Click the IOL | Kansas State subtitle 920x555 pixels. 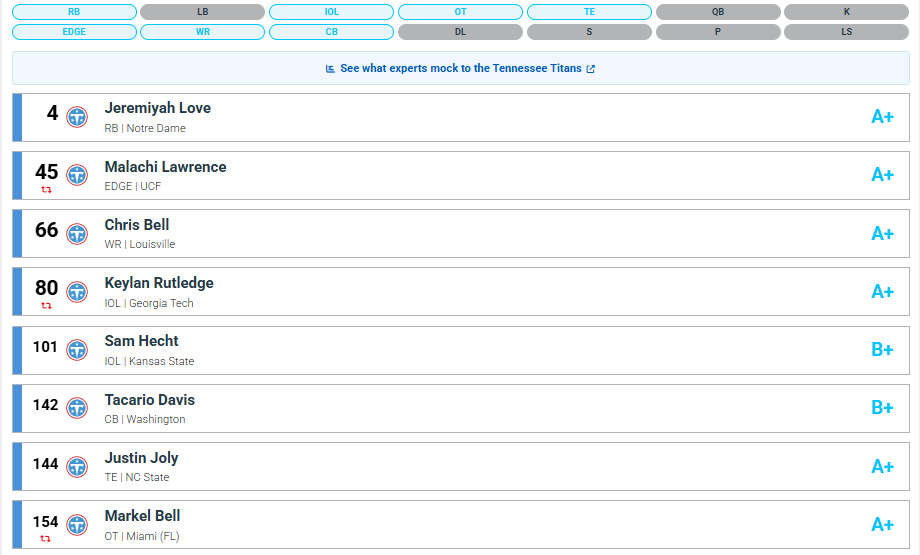click(149, 361)
